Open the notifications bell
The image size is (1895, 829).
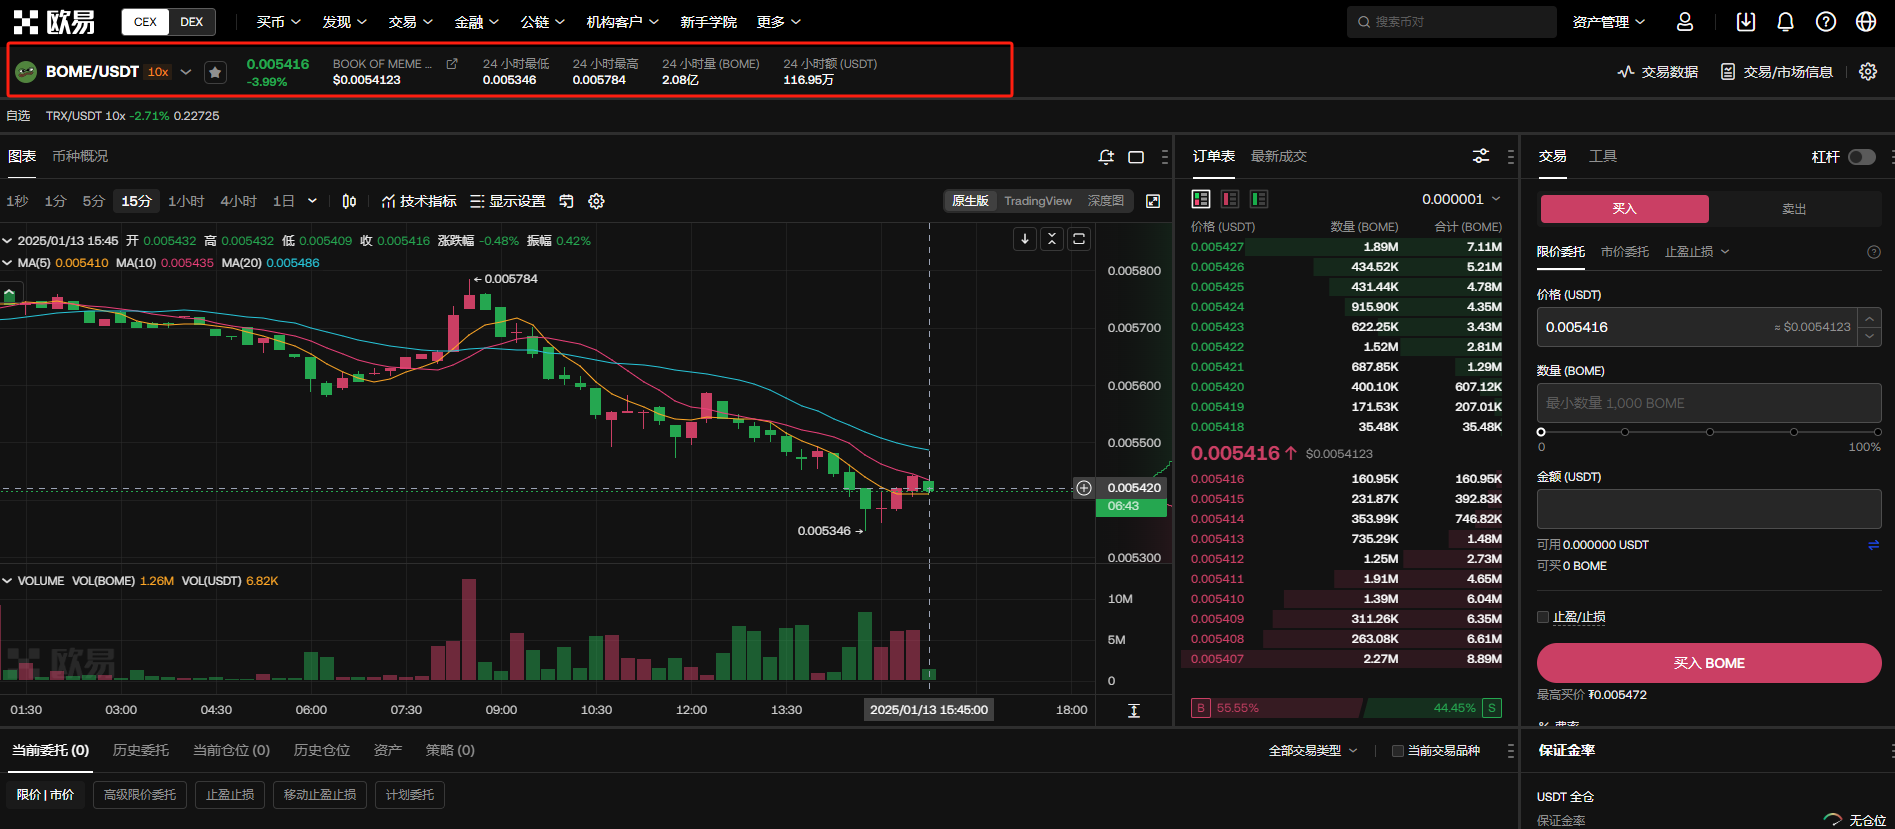[1785, 21]
